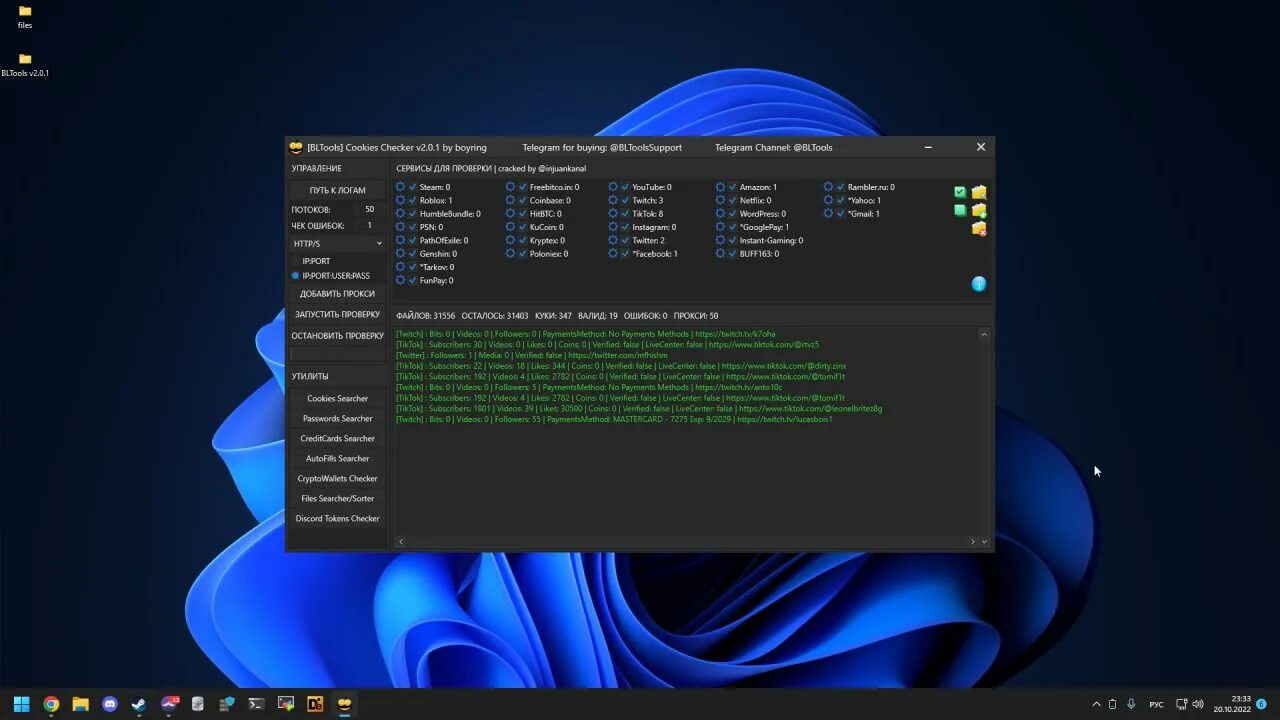Screen dimensions: 1280x720
Task: Click the log panel scroll-down arrow
Action: pos(984,541)
